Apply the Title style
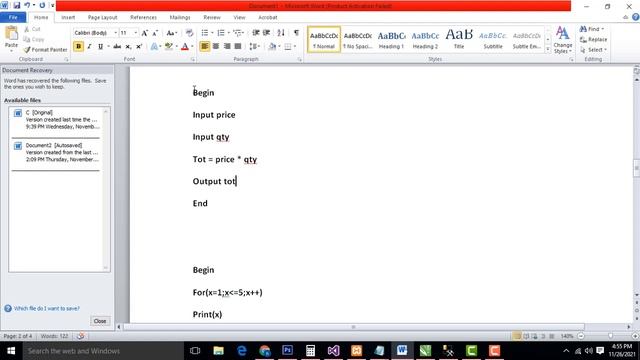The image size is (640, 360). [x=459, y=40]
